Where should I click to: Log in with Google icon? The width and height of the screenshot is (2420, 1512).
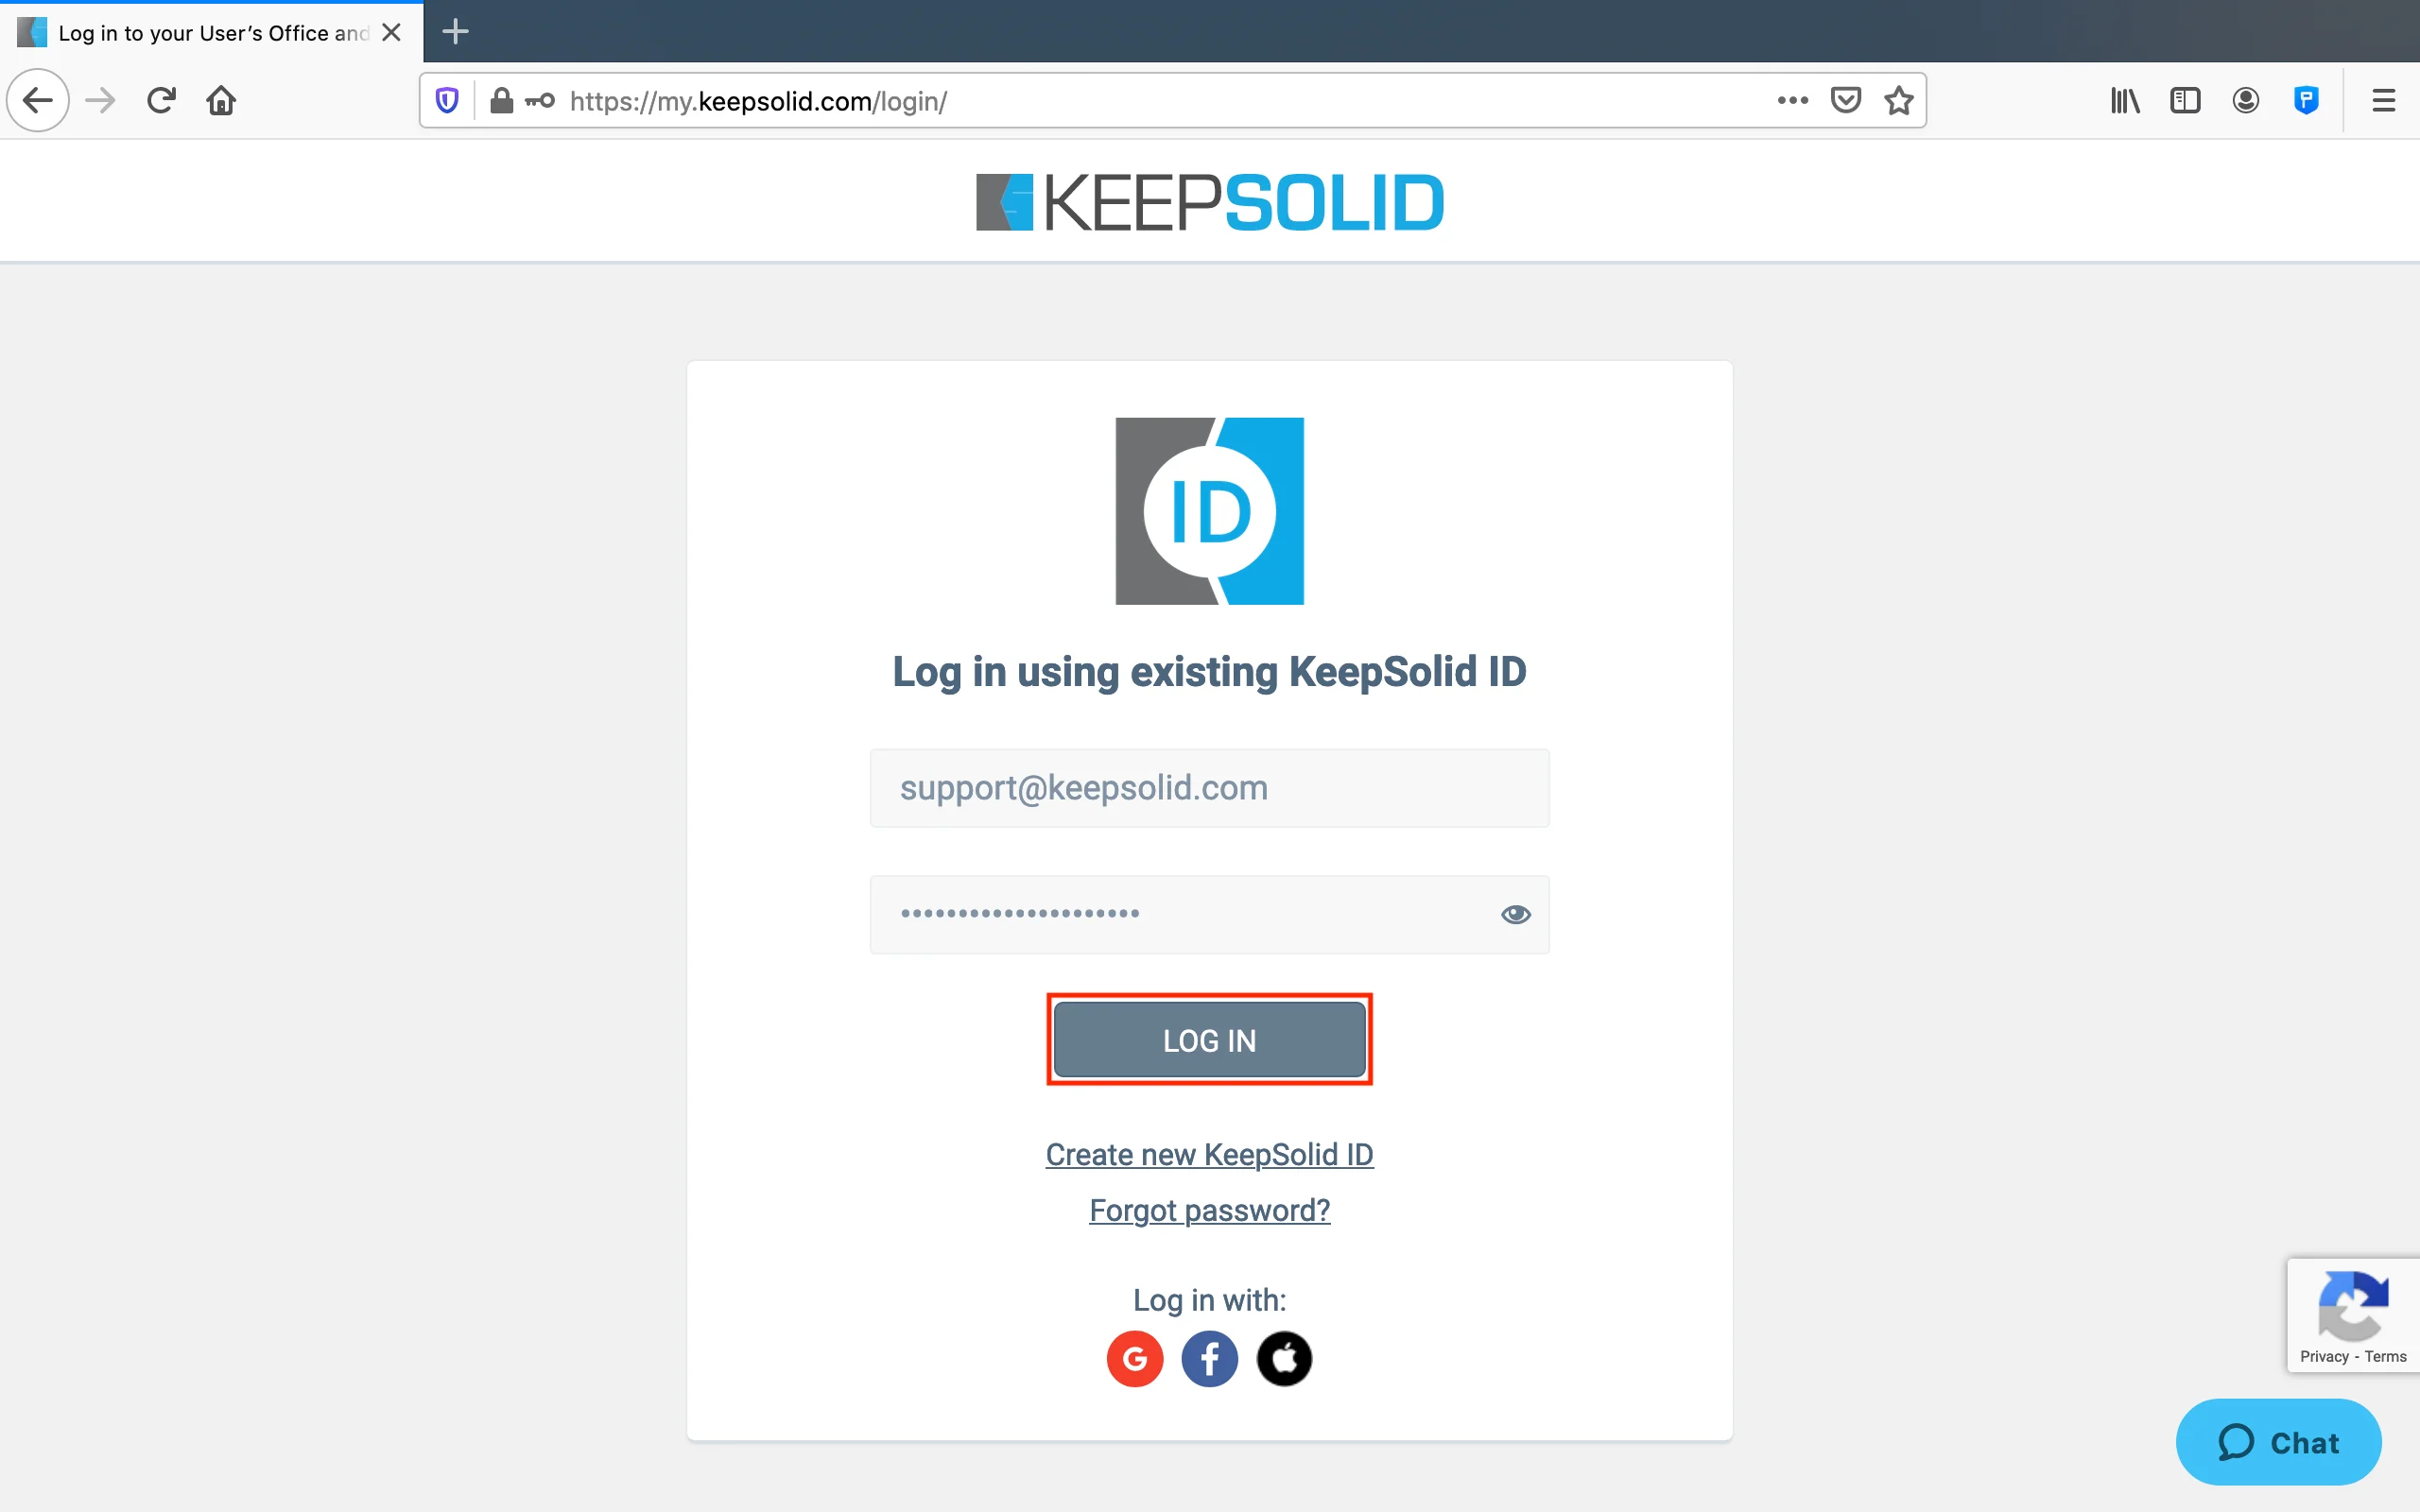(x=1135, y=1358)
